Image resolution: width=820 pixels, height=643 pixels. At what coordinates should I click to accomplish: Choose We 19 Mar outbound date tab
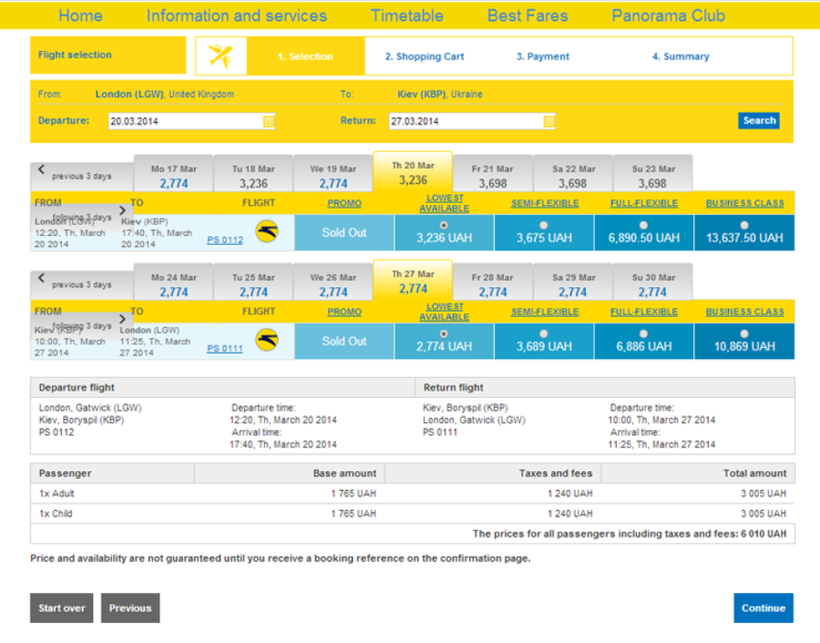[333, 174]
